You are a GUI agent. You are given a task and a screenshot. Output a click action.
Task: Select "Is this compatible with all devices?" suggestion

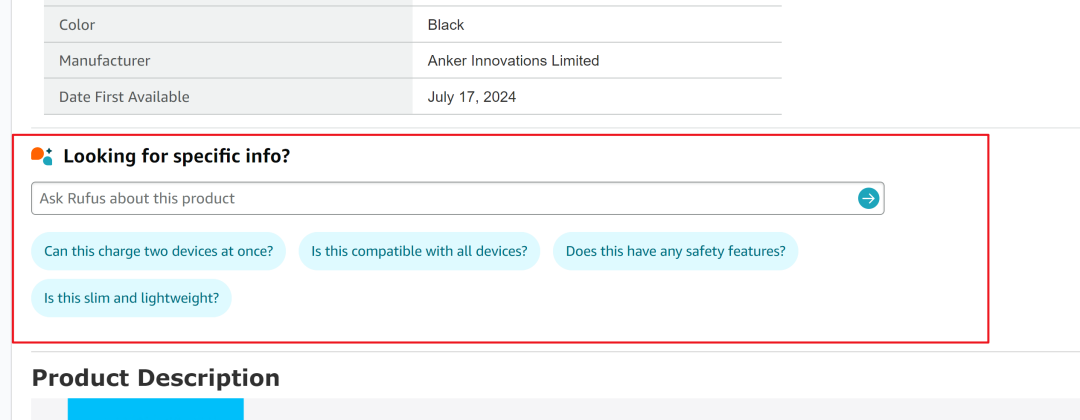pos(419,251)
